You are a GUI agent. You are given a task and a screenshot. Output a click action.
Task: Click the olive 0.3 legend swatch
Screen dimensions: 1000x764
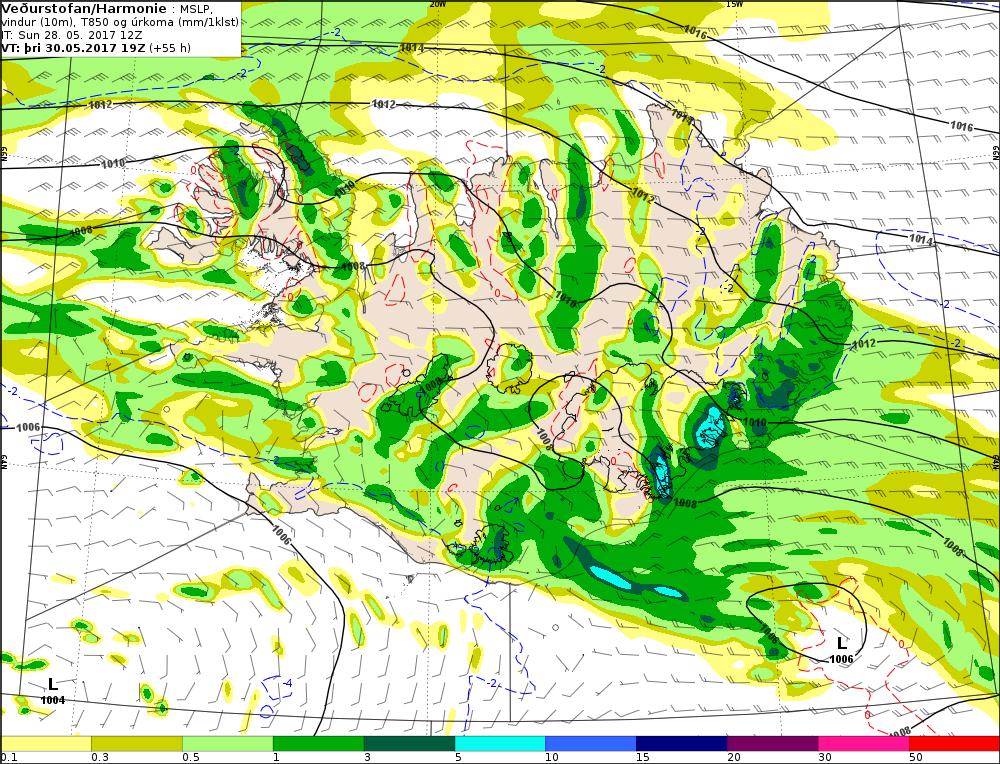pos(136,743)
